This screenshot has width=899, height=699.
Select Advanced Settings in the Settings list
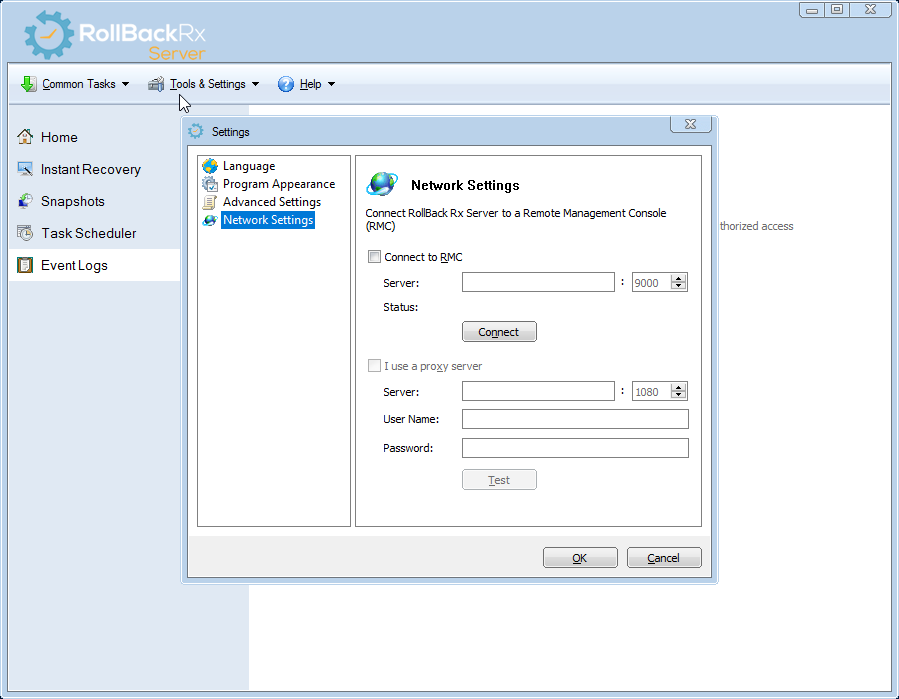pos(272,202)
